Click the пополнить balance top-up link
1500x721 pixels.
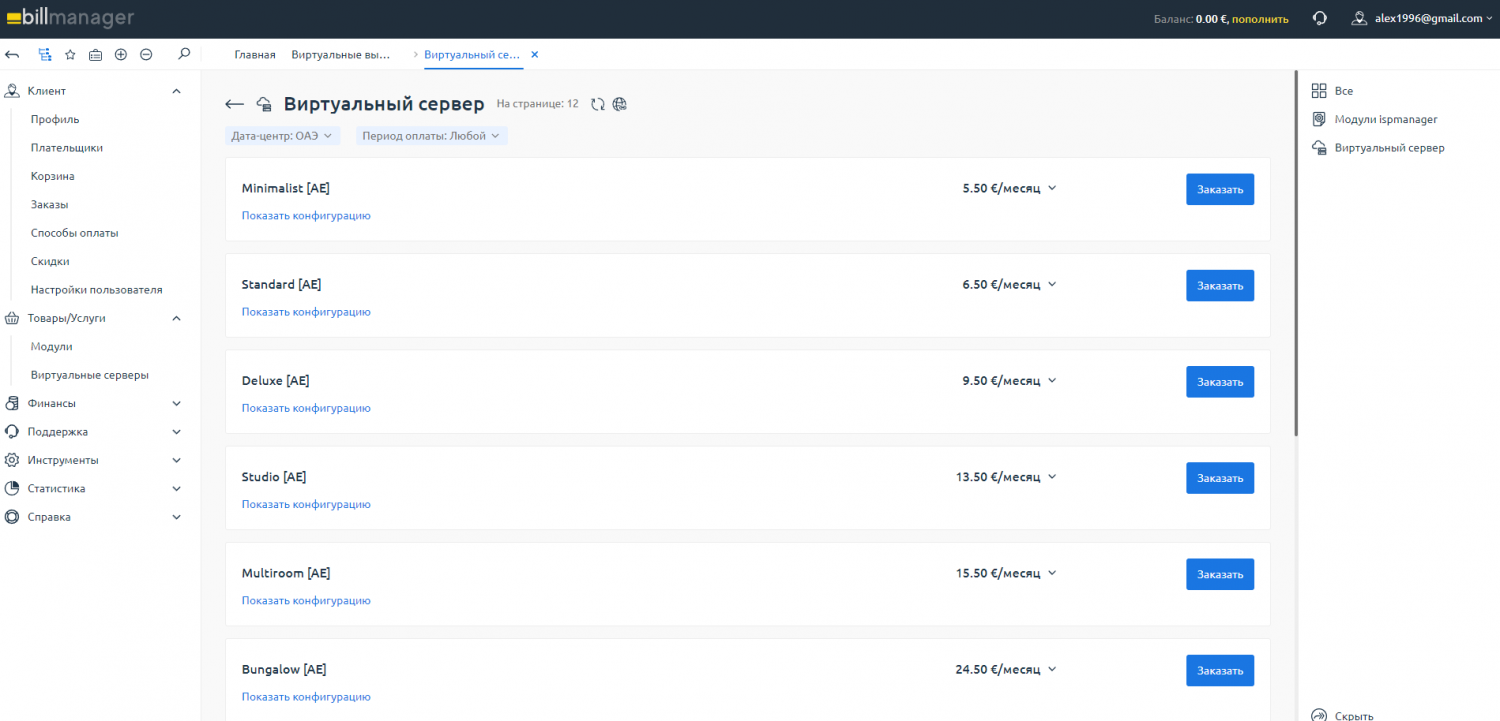1260,19
